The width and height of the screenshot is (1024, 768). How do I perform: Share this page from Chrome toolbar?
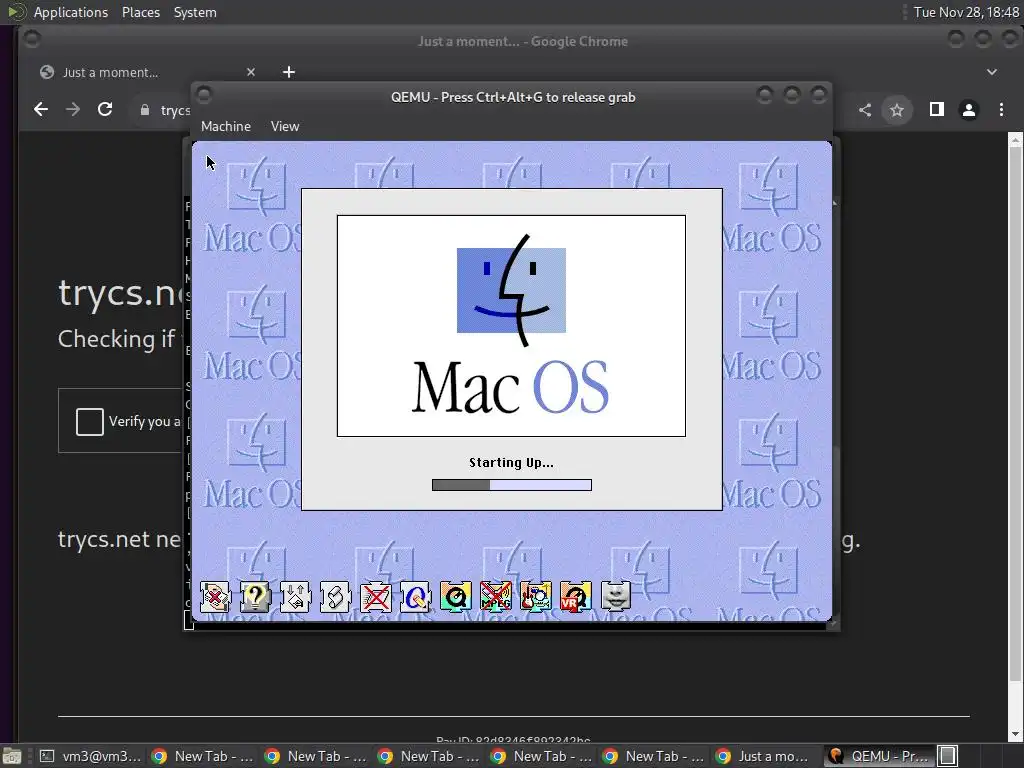865,110
